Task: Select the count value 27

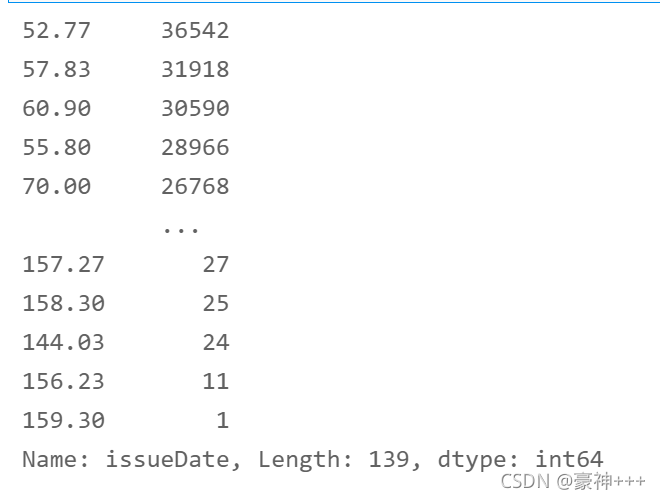Action: (x=216, y=265)
